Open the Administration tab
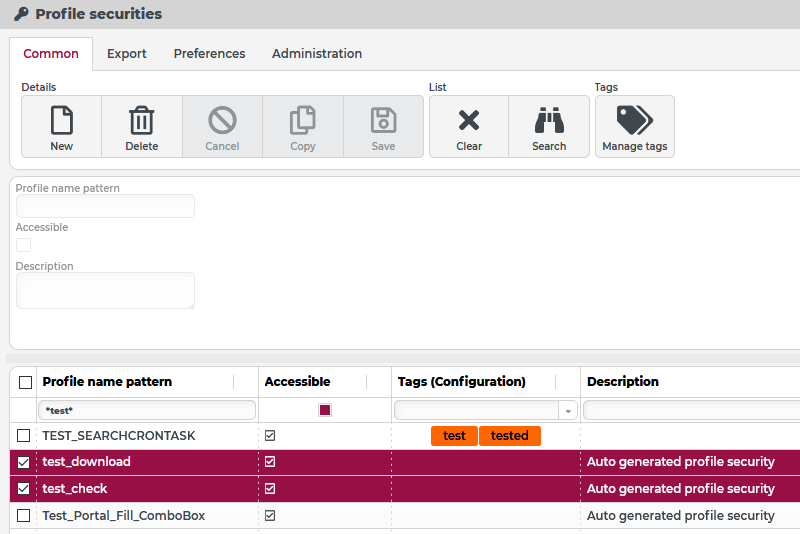The image size is (800, 534). 317,54
